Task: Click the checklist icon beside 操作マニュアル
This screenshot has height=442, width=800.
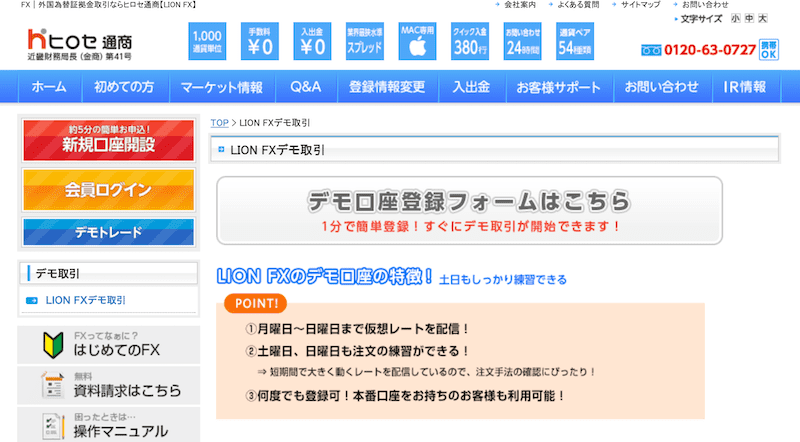Action: click(x=53, y=426)
